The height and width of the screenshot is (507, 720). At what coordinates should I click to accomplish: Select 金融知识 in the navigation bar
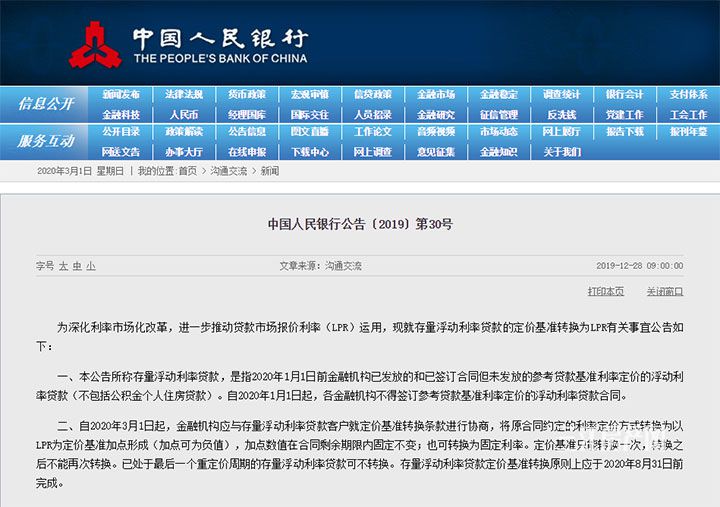tap(499, 152)
